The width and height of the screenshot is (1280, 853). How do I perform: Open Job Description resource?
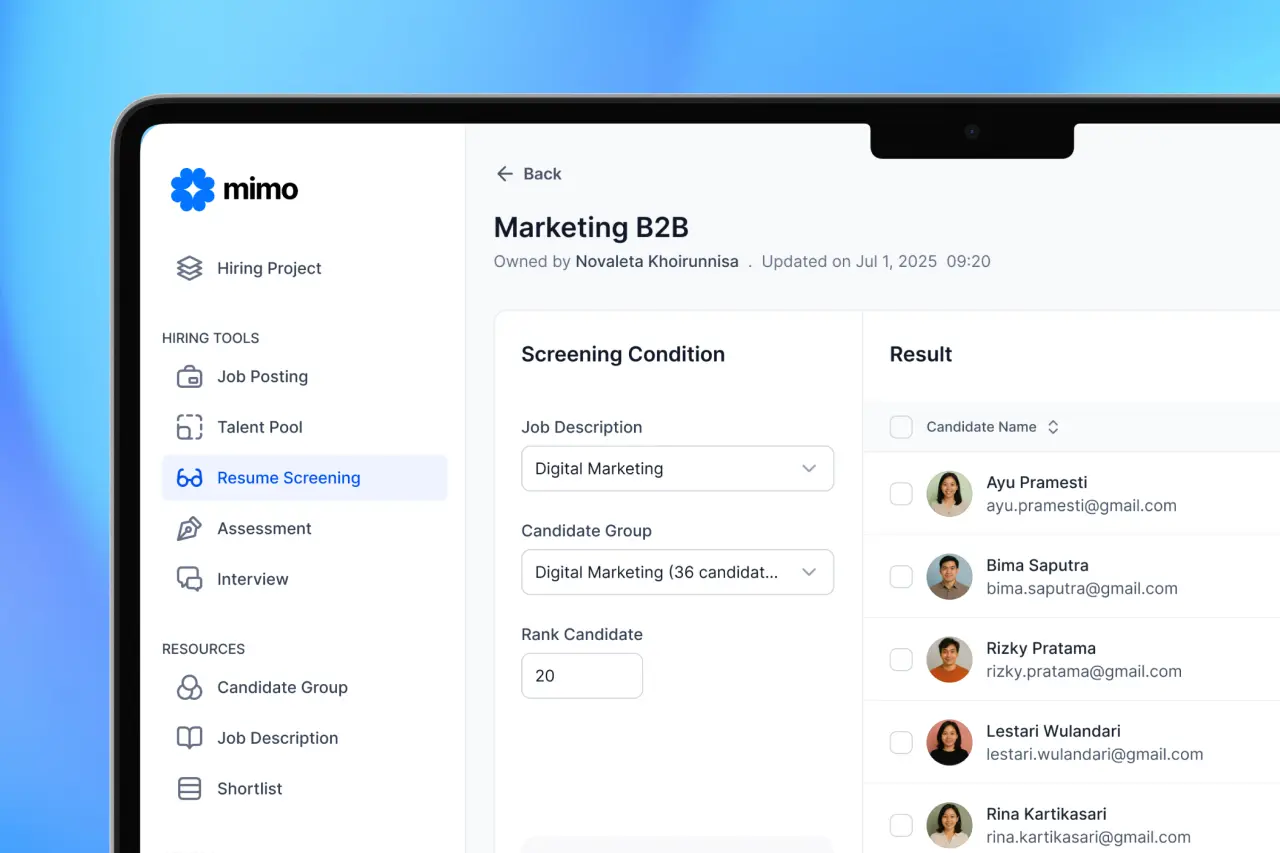click(304, 738)
